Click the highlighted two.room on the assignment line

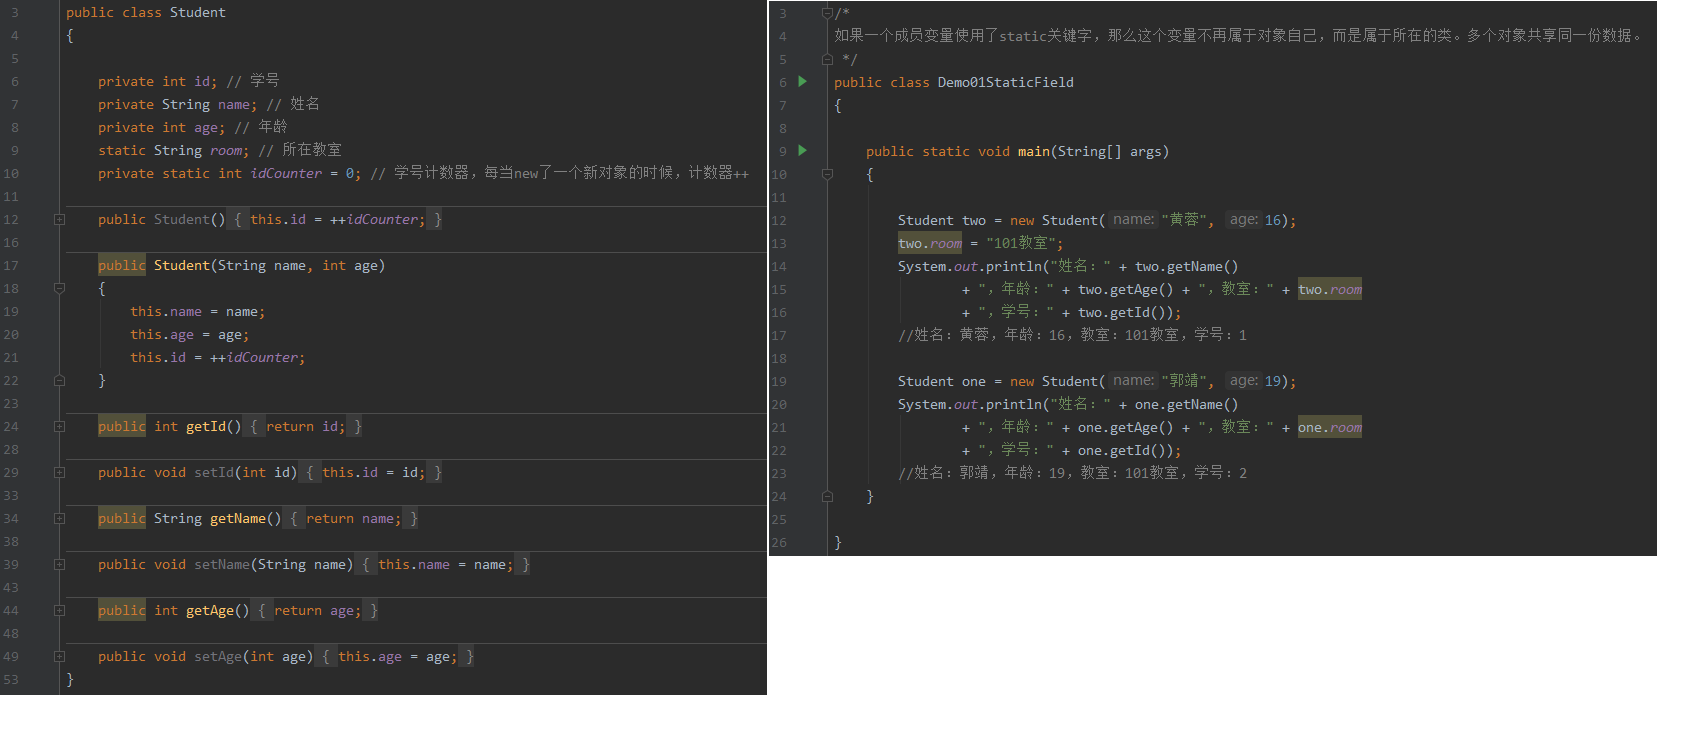tap(929, 244)
